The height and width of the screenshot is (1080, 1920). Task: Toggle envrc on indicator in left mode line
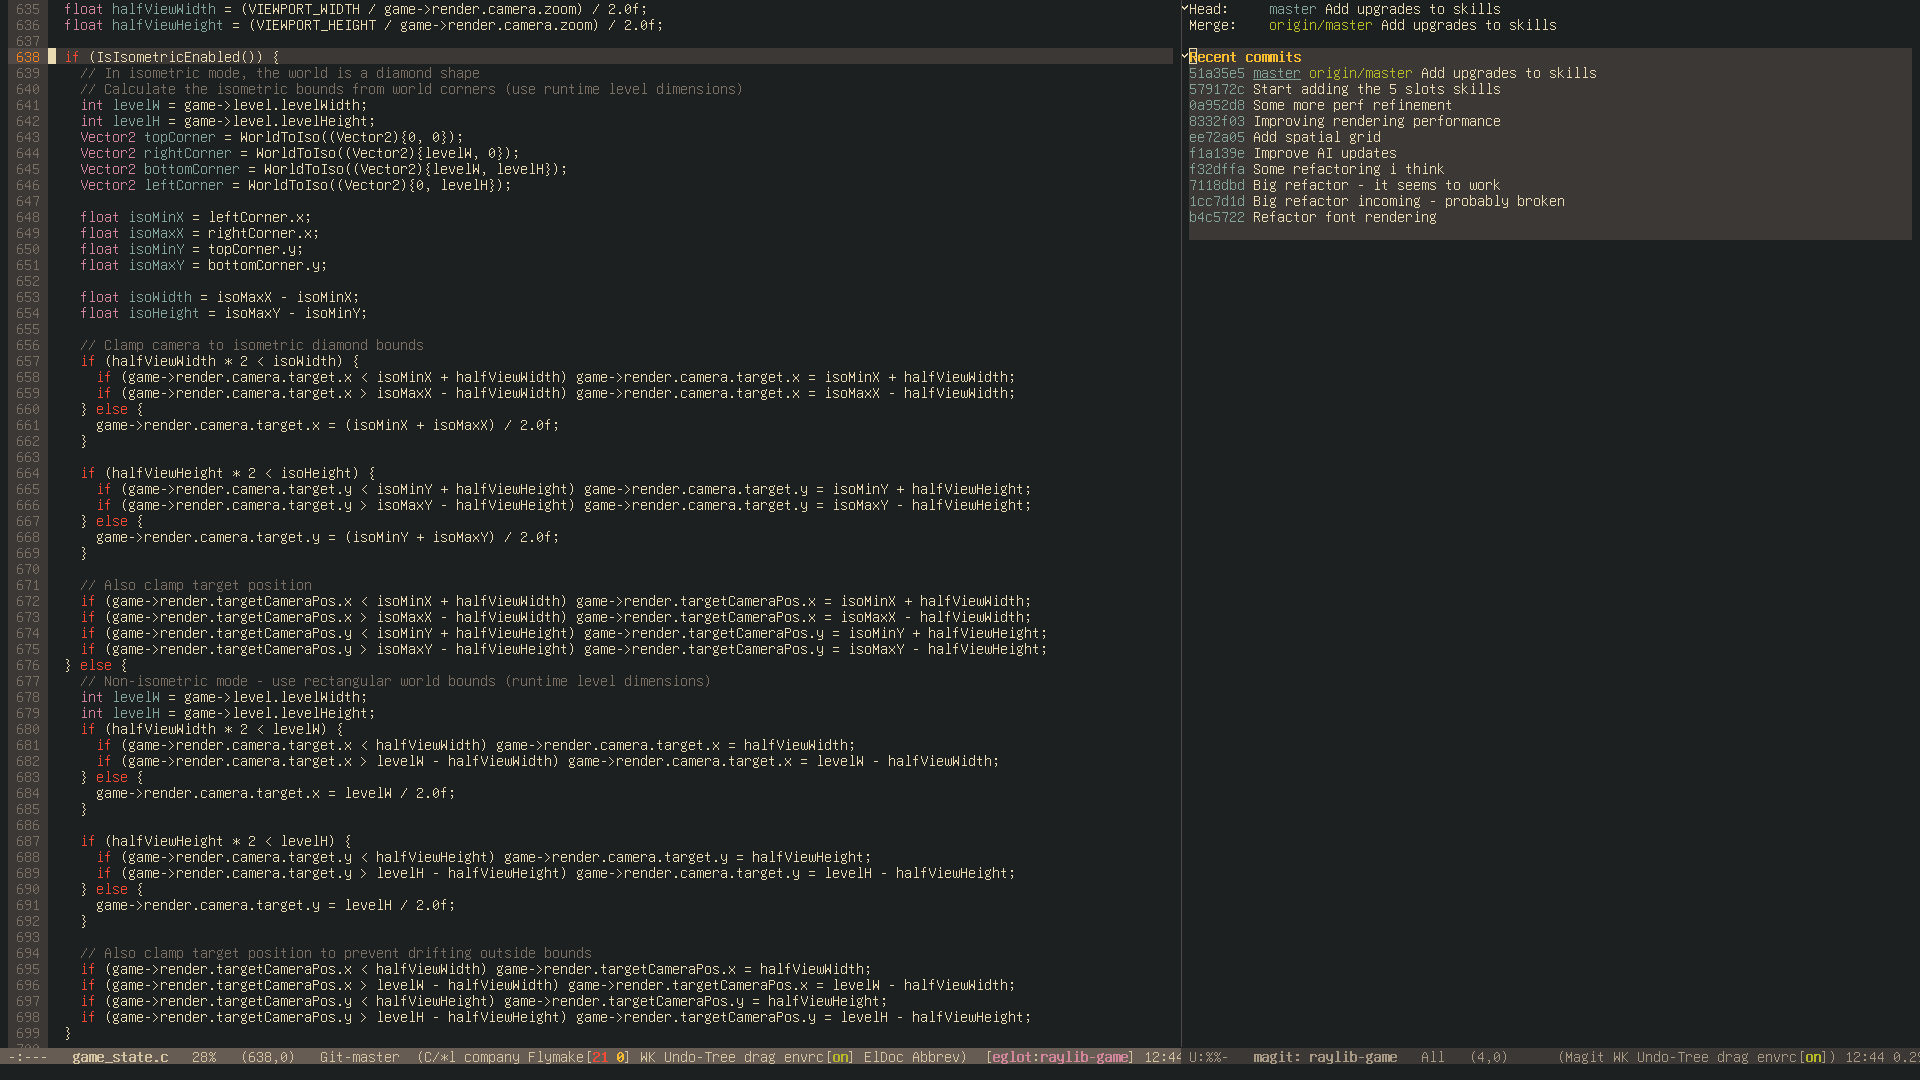click(840, 1057)
